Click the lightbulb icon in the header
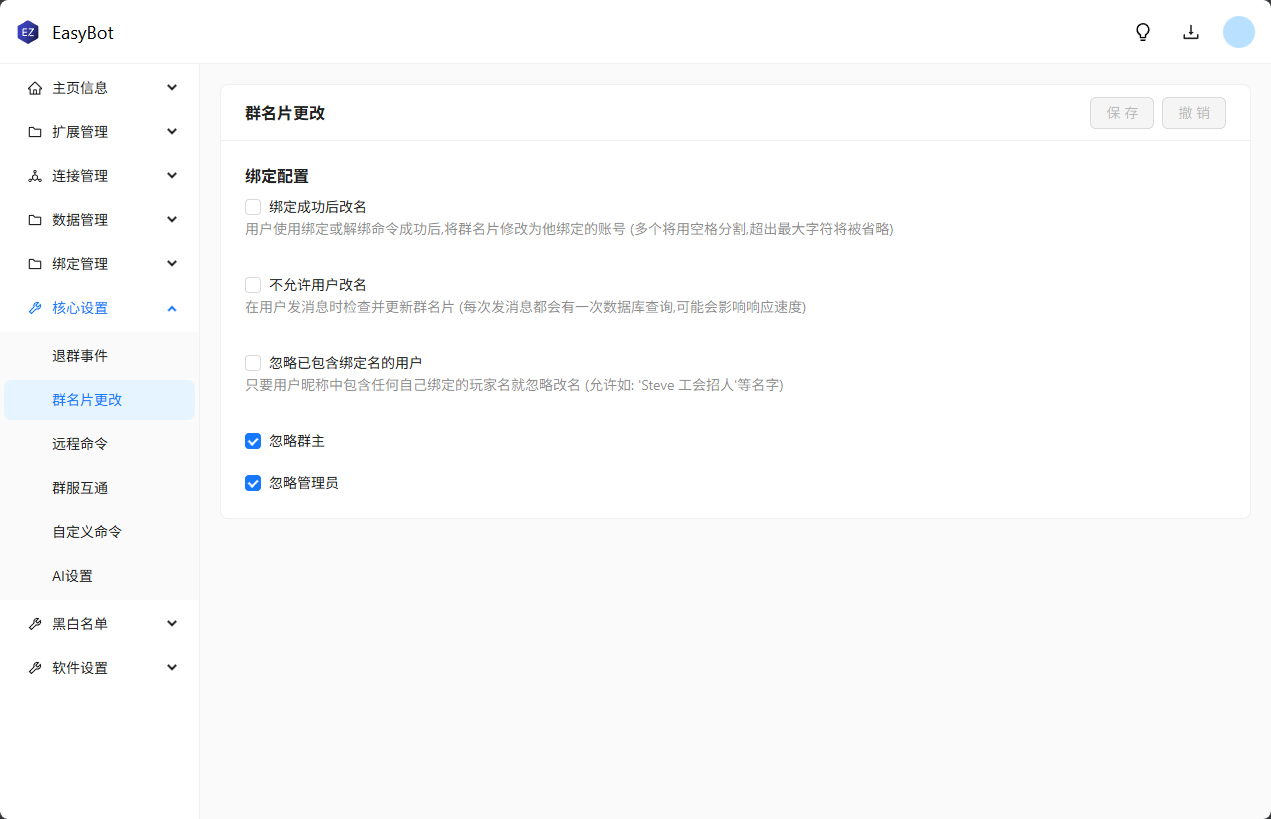Viewport: 1271px width, 819px height. click(1143, 32)
